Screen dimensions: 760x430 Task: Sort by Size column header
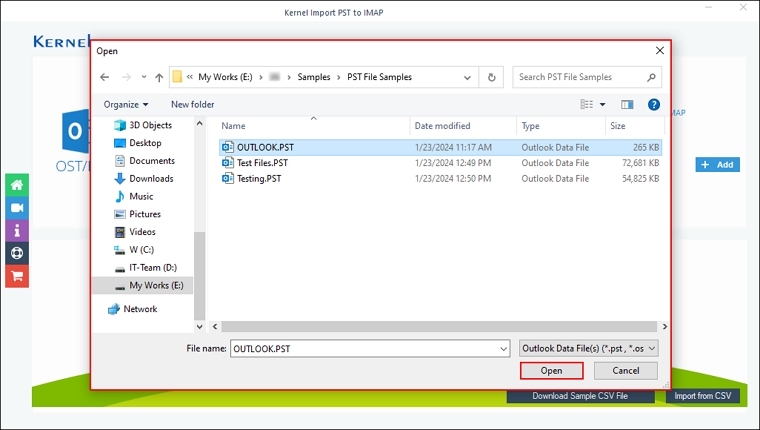click(x=618, y=126)
